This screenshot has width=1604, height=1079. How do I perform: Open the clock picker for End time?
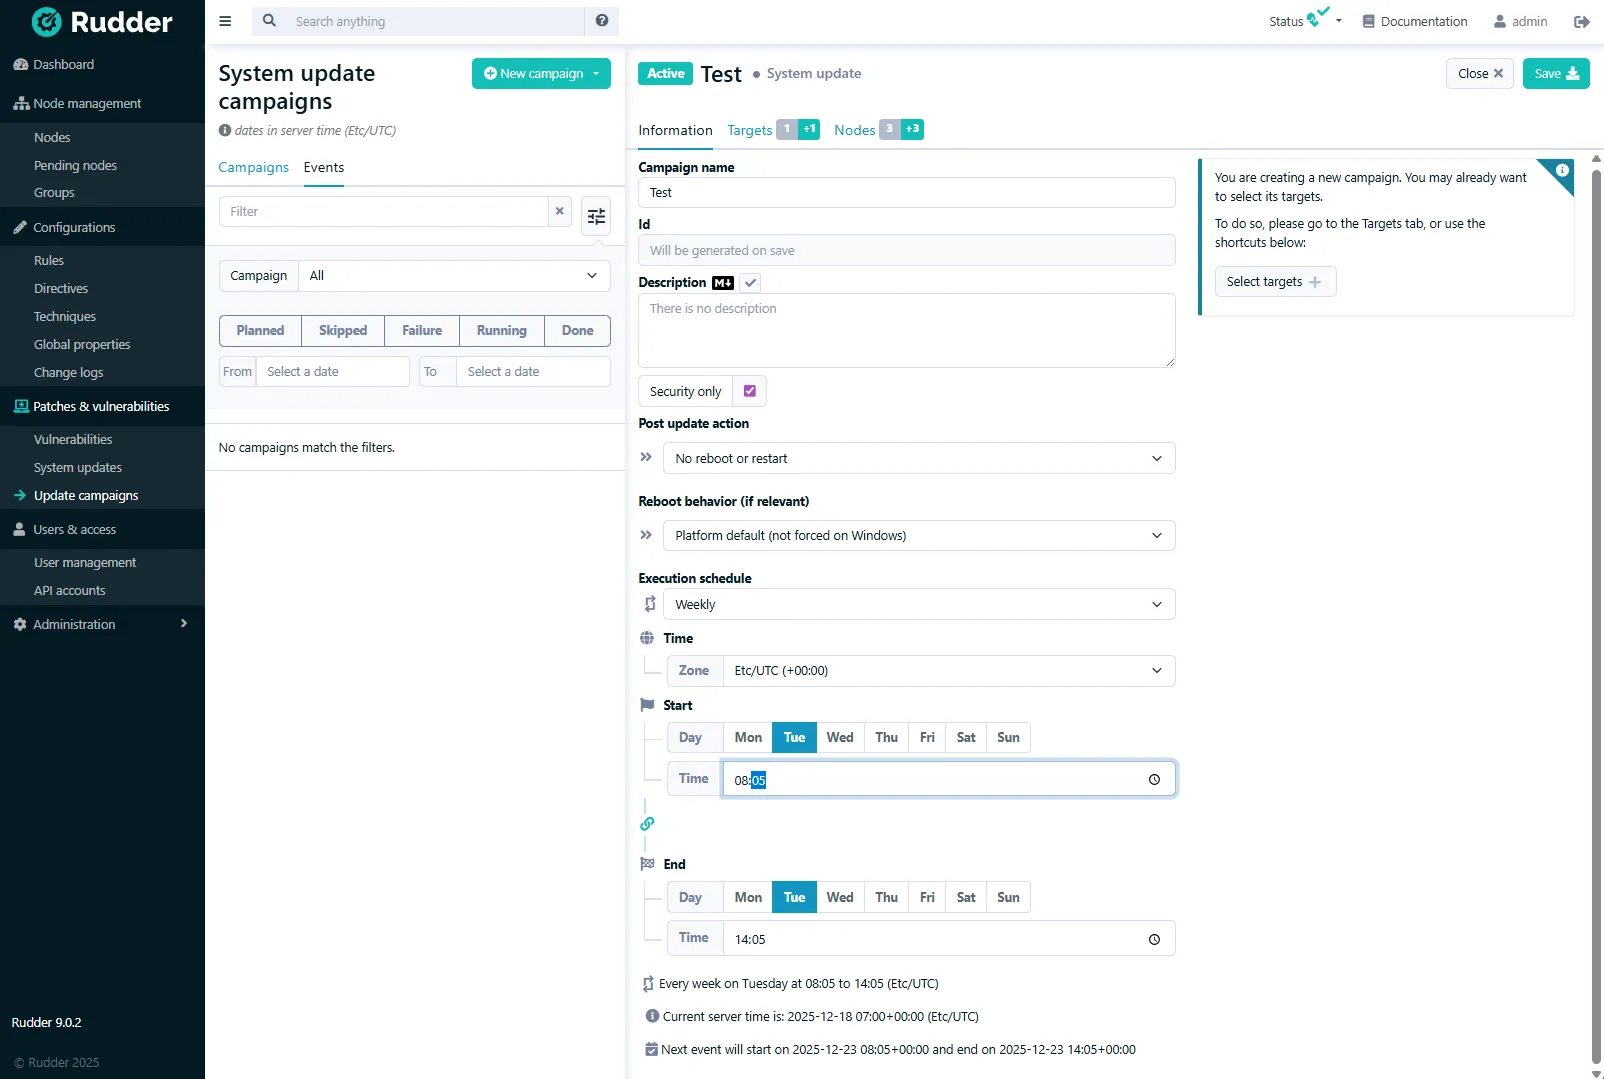(1154, 939)
